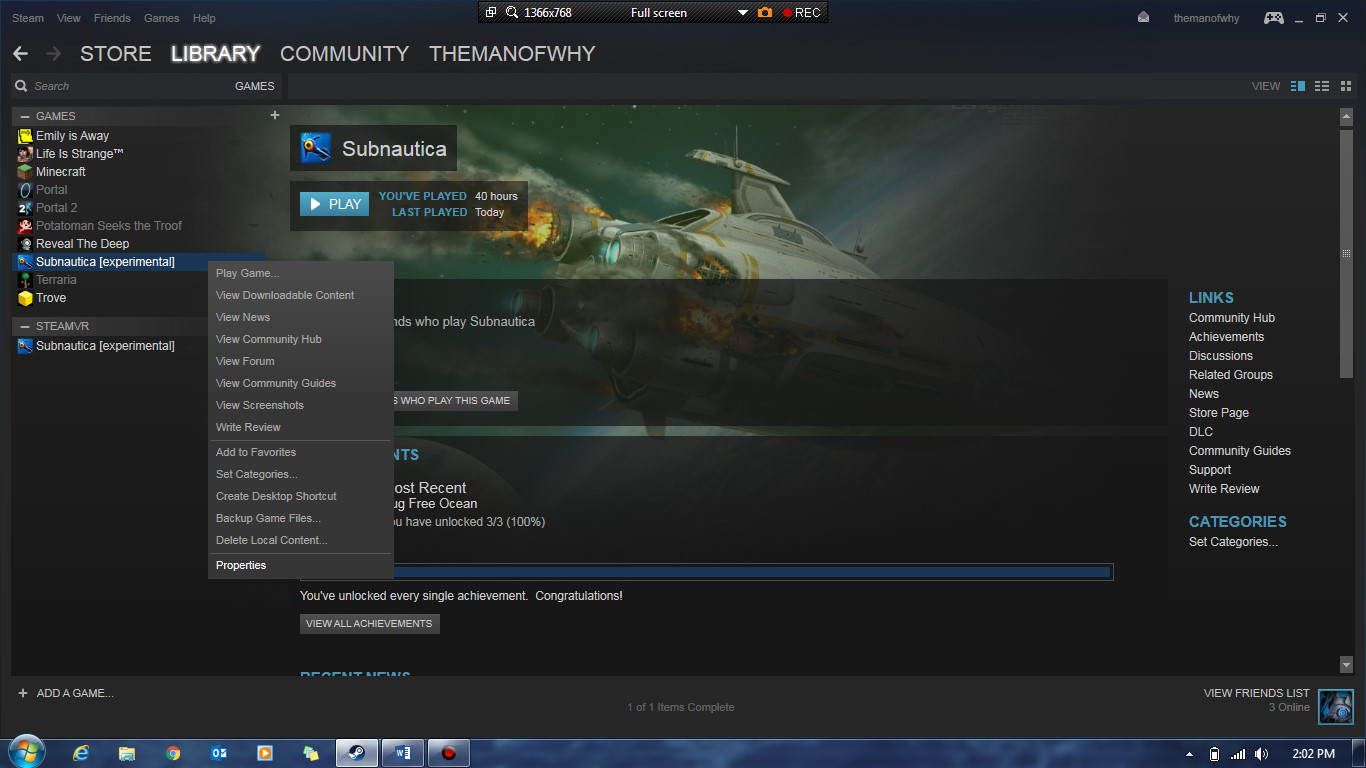Image resolution: width=1366 pixels, height=768 pixels.
Task: Choose Add to Favorites in the context menu
Action: 256,452
